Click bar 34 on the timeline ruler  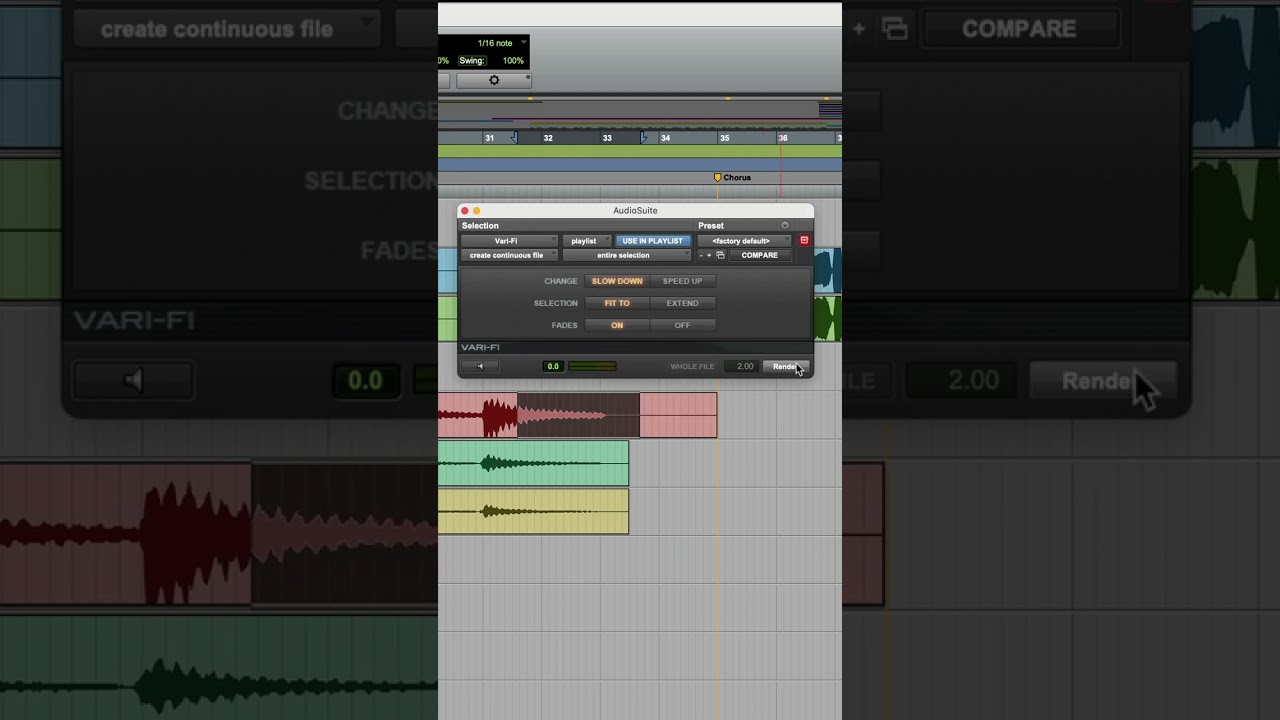[666, 138]
